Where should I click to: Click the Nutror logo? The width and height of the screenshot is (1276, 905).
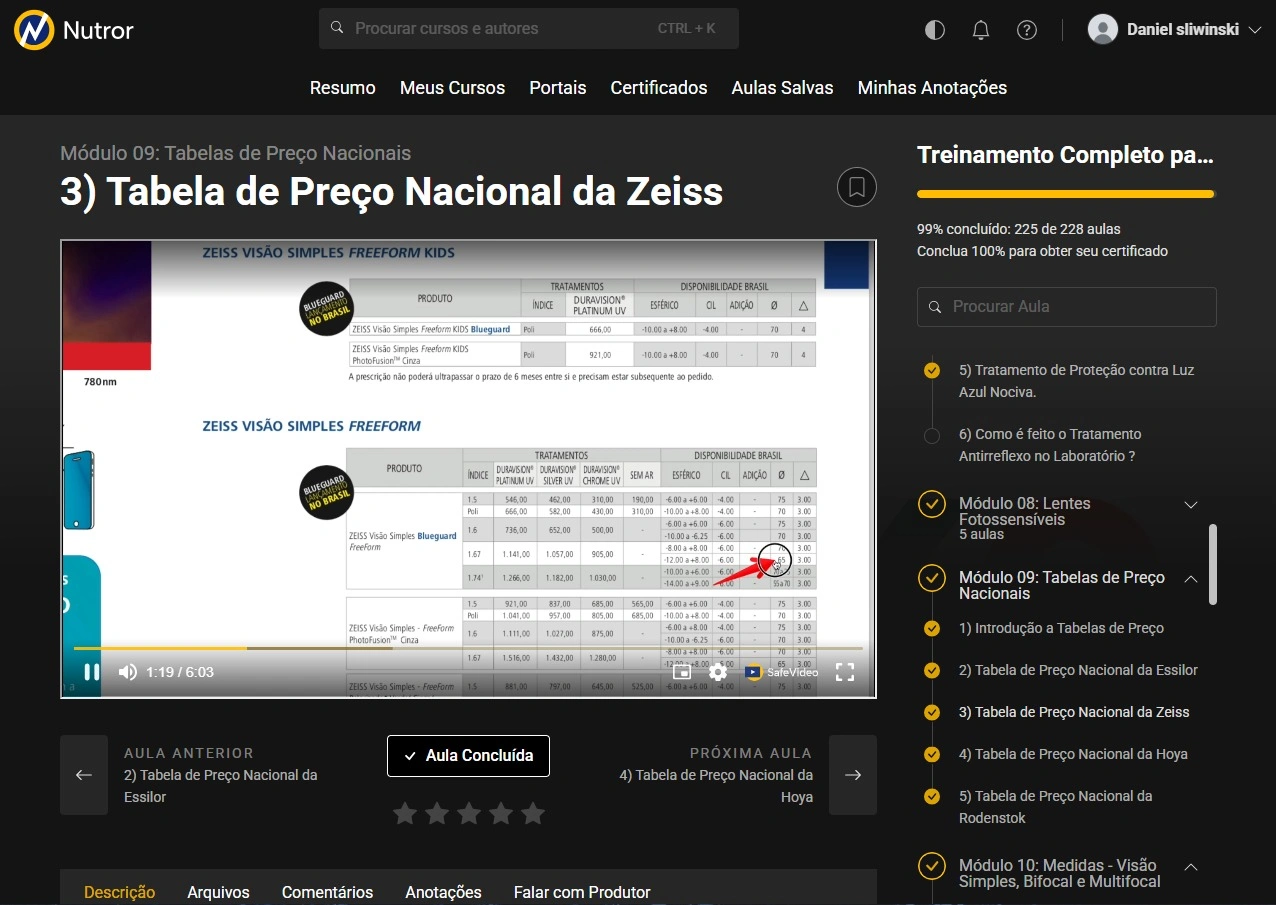(74, 30)
